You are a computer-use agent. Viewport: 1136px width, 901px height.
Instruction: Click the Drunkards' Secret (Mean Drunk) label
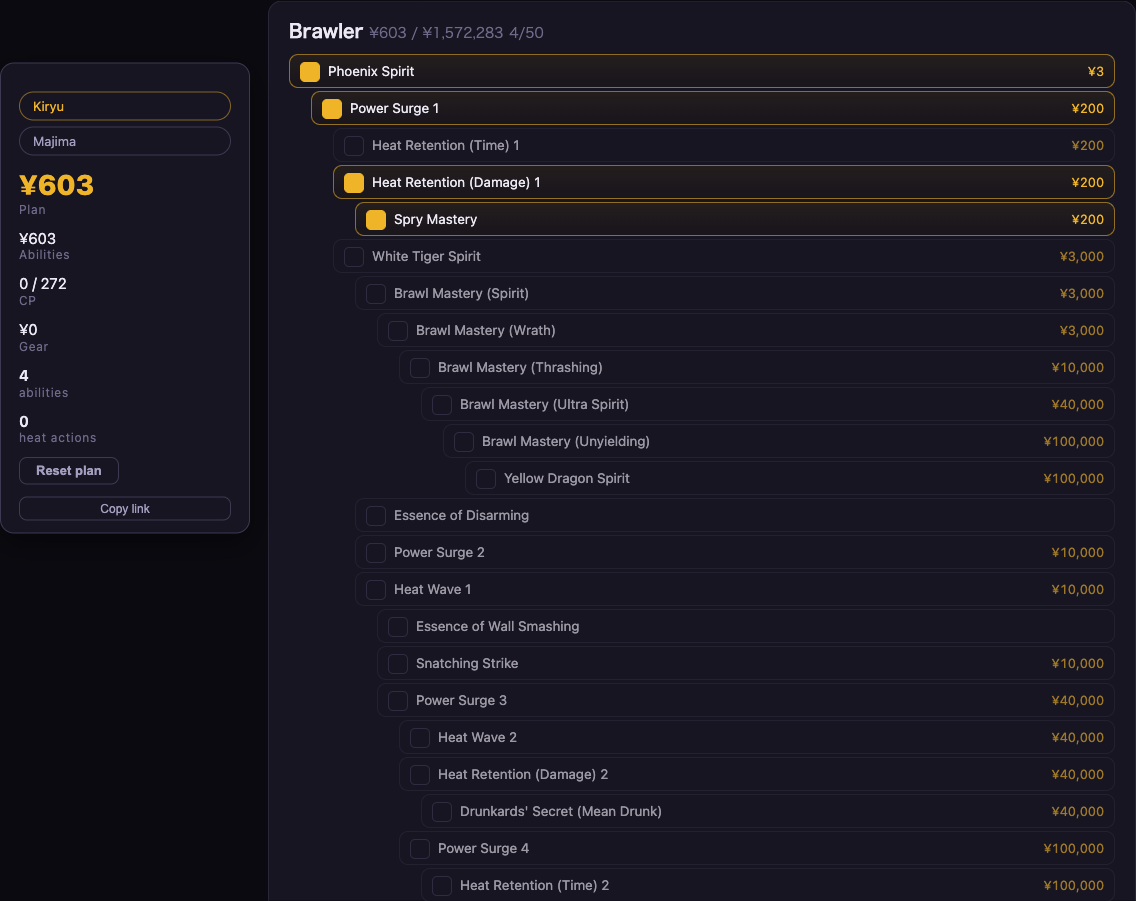click(x=561, y=811)
